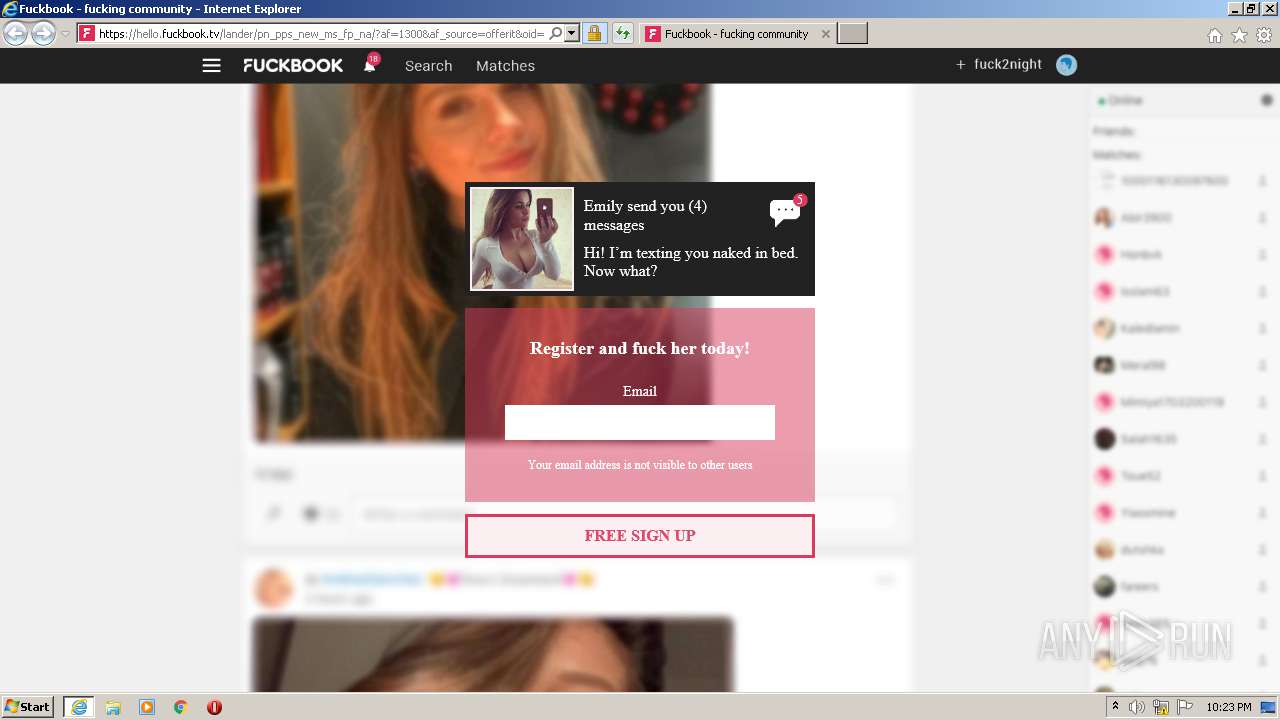Click the network tray icon
This screenshot has height=720, width=1280.
1161,708
